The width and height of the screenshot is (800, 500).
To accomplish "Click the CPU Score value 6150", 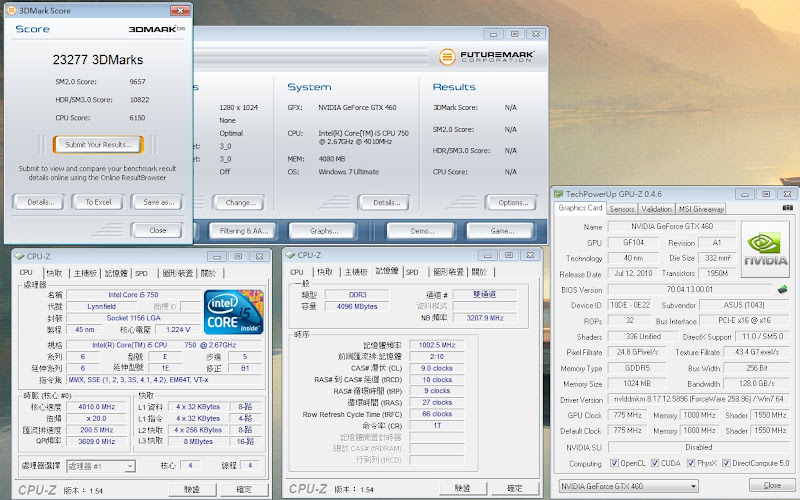I will [x=137, y=118].
